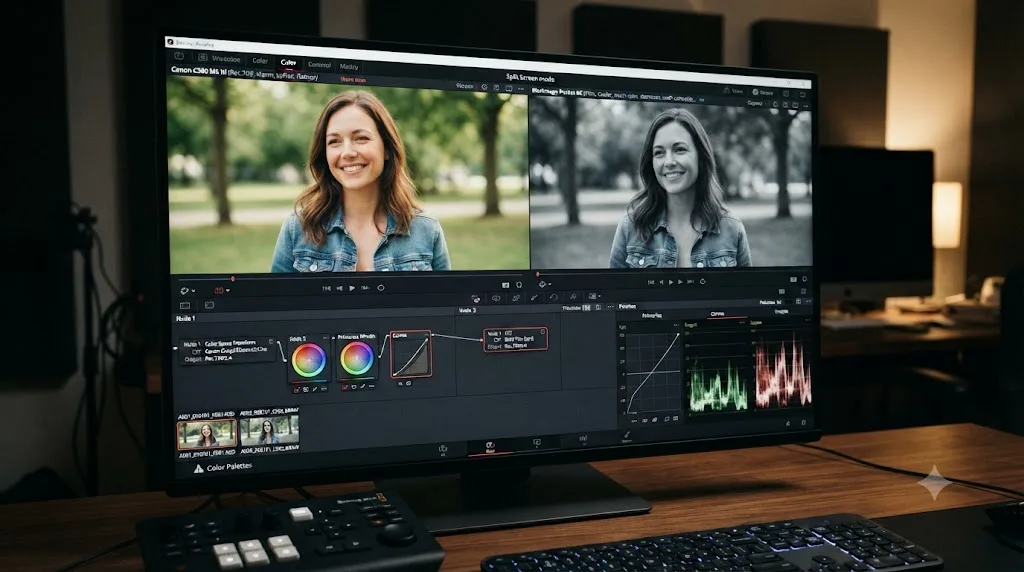
Task: Click the red tool icon under second color wheel
Action: click(x=345, y=387)
